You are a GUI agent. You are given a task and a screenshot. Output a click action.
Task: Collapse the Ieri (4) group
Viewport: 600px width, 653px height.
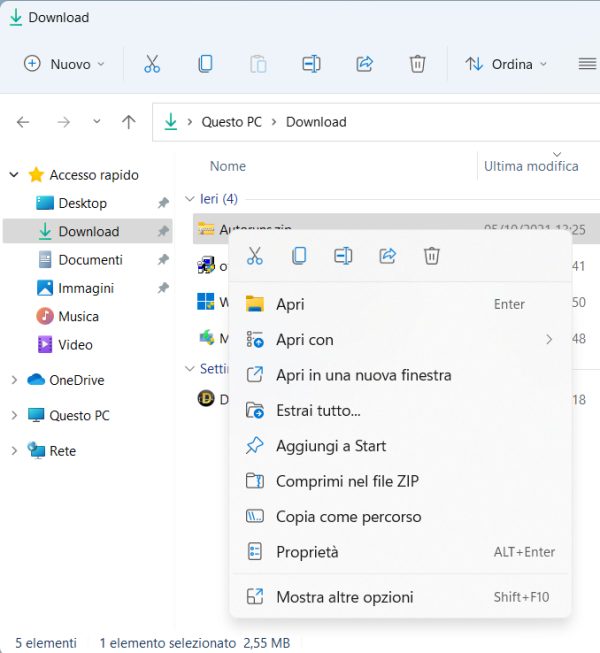pyautogui.click(x=190, y=199)
